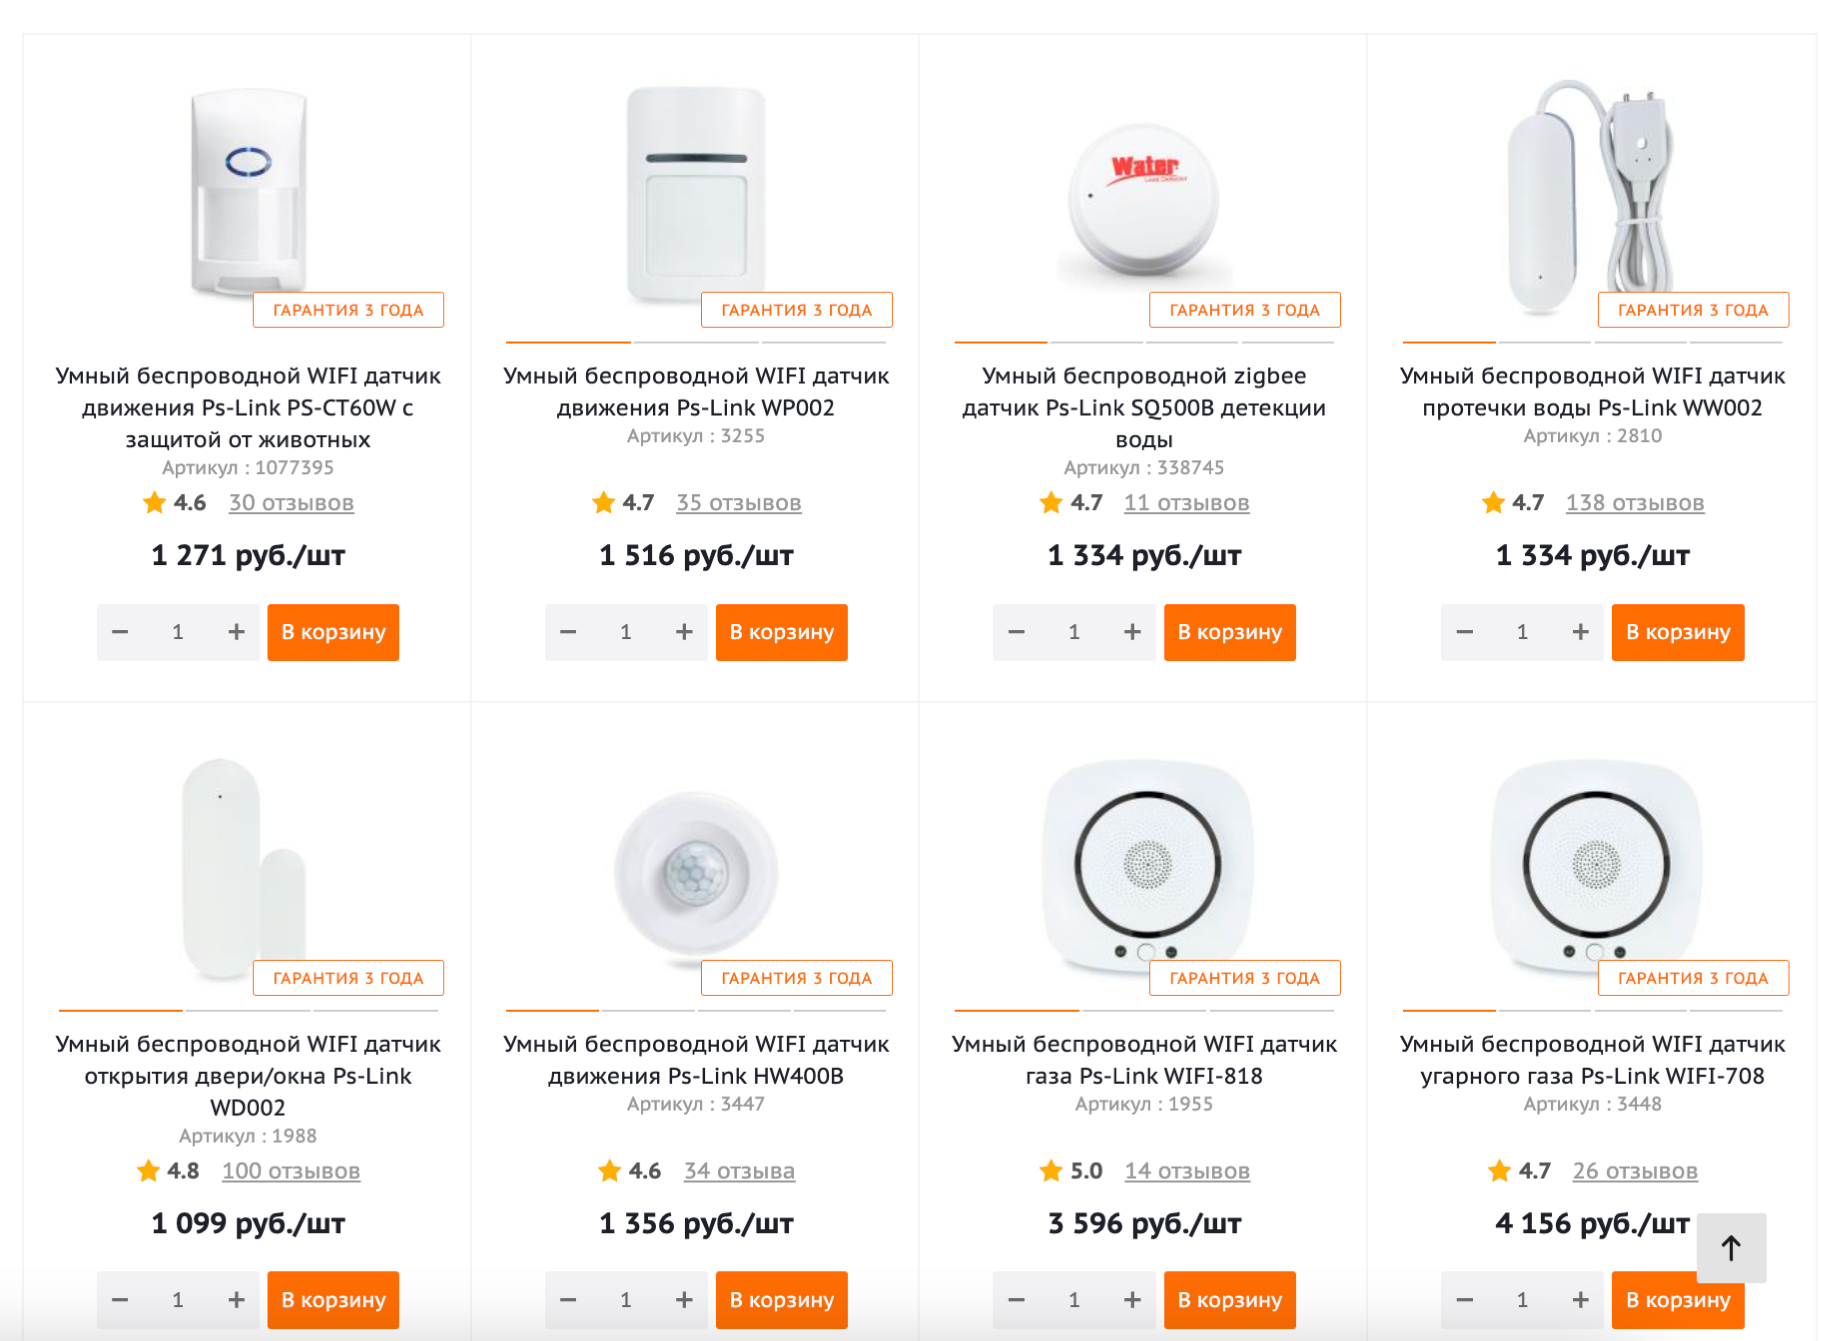1826x1341 pixels.
Task: Increase quantity for SQ500B water detector
Action: [x=1132, y=632]
